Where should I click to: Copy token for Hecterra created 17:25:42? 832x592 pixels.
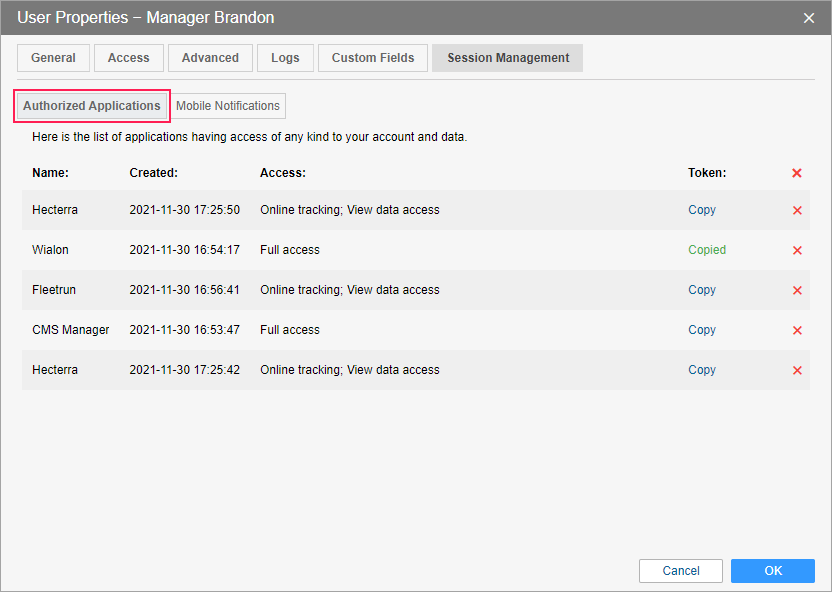coord(701,370)
